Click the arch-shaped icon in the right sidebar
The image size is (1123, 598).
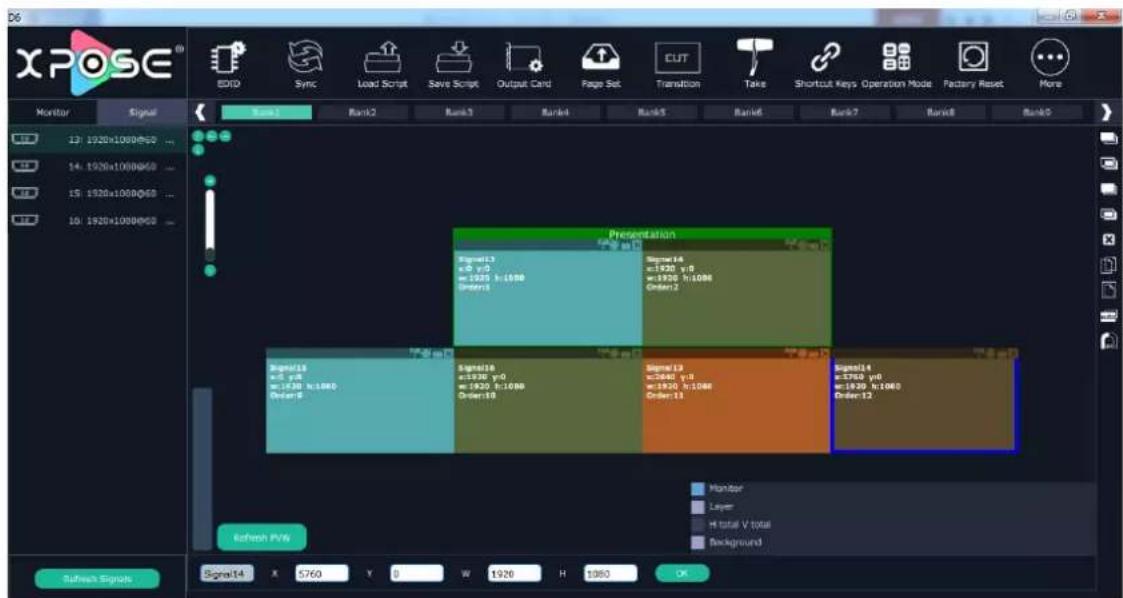[x=1108, y=339]
